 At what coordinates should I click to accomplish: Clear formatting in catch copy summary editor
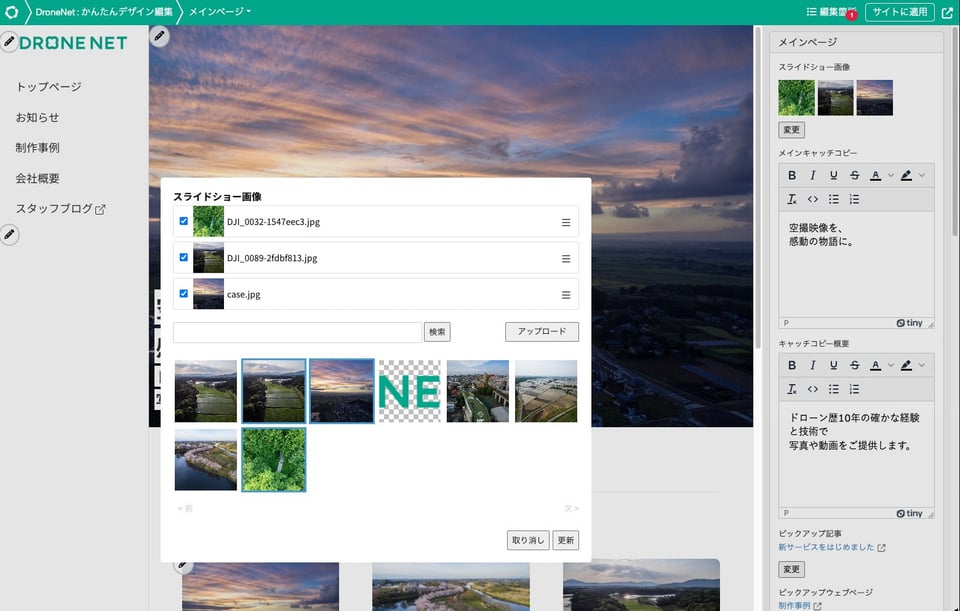pyautogui.click(x=792, y=389)
